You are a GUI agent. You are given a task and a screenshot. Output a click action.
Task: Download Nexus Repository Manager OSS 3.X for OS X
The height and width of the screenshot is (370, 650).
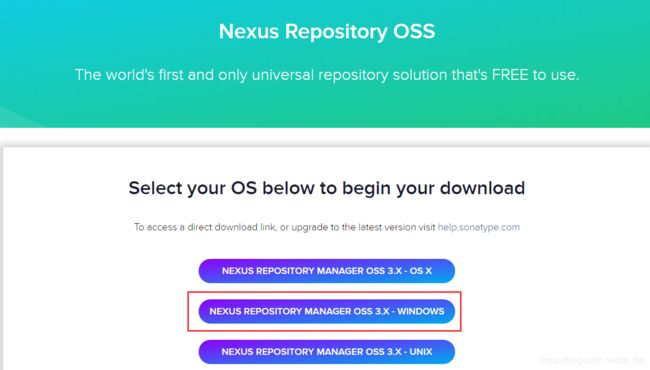[327, 271]
